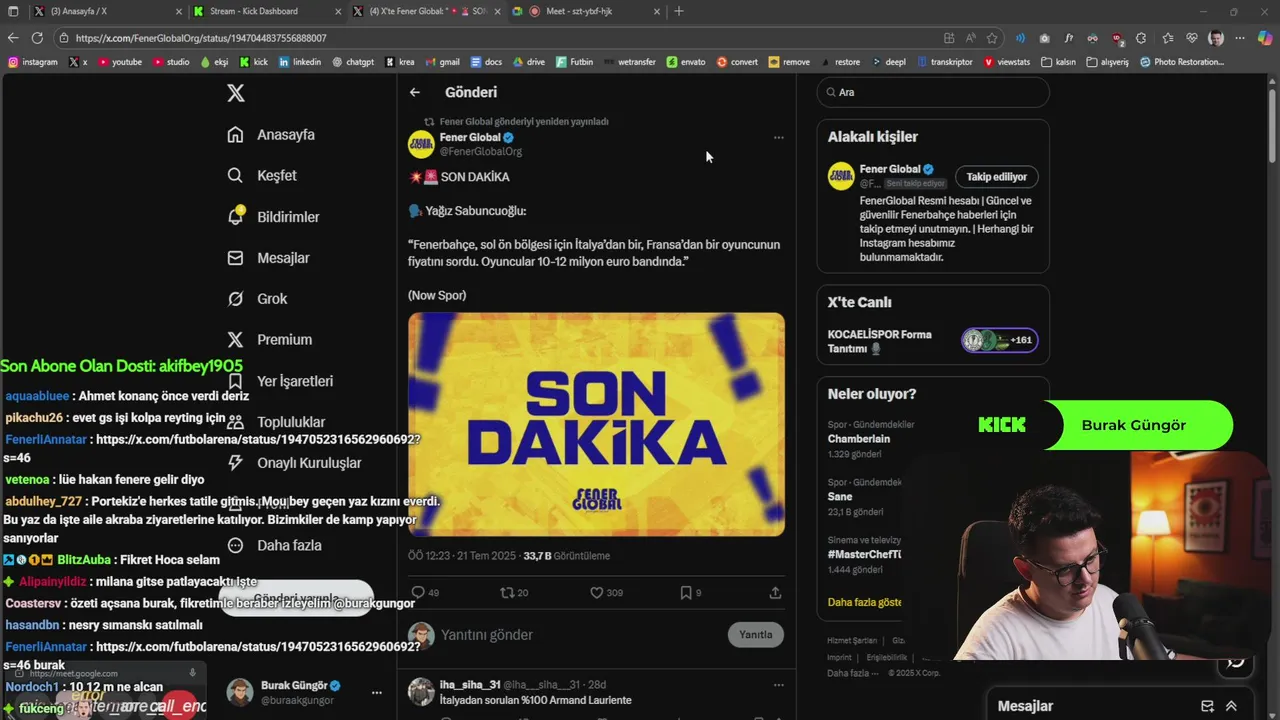Bookmark the tweet with 9 saves
The image size is (1280, 720).
(690, 593)
